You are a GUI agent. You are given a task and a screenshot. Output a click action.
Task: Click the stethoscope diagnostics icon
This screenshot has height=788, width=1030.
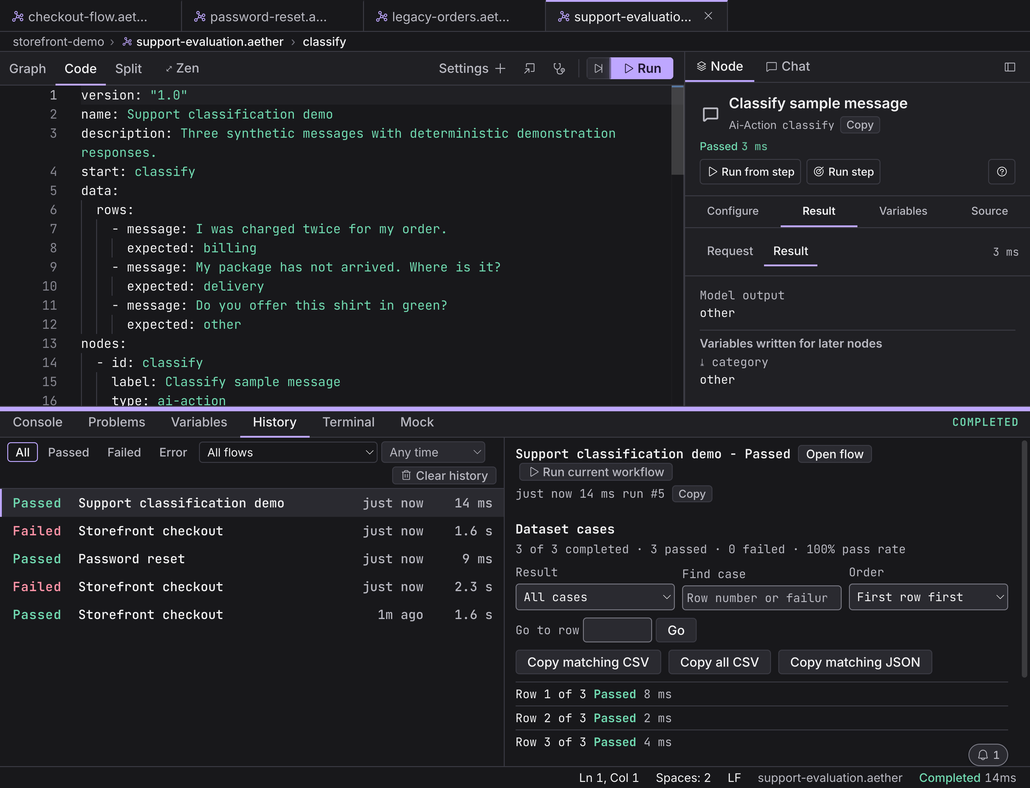click(x=559, y=68)
